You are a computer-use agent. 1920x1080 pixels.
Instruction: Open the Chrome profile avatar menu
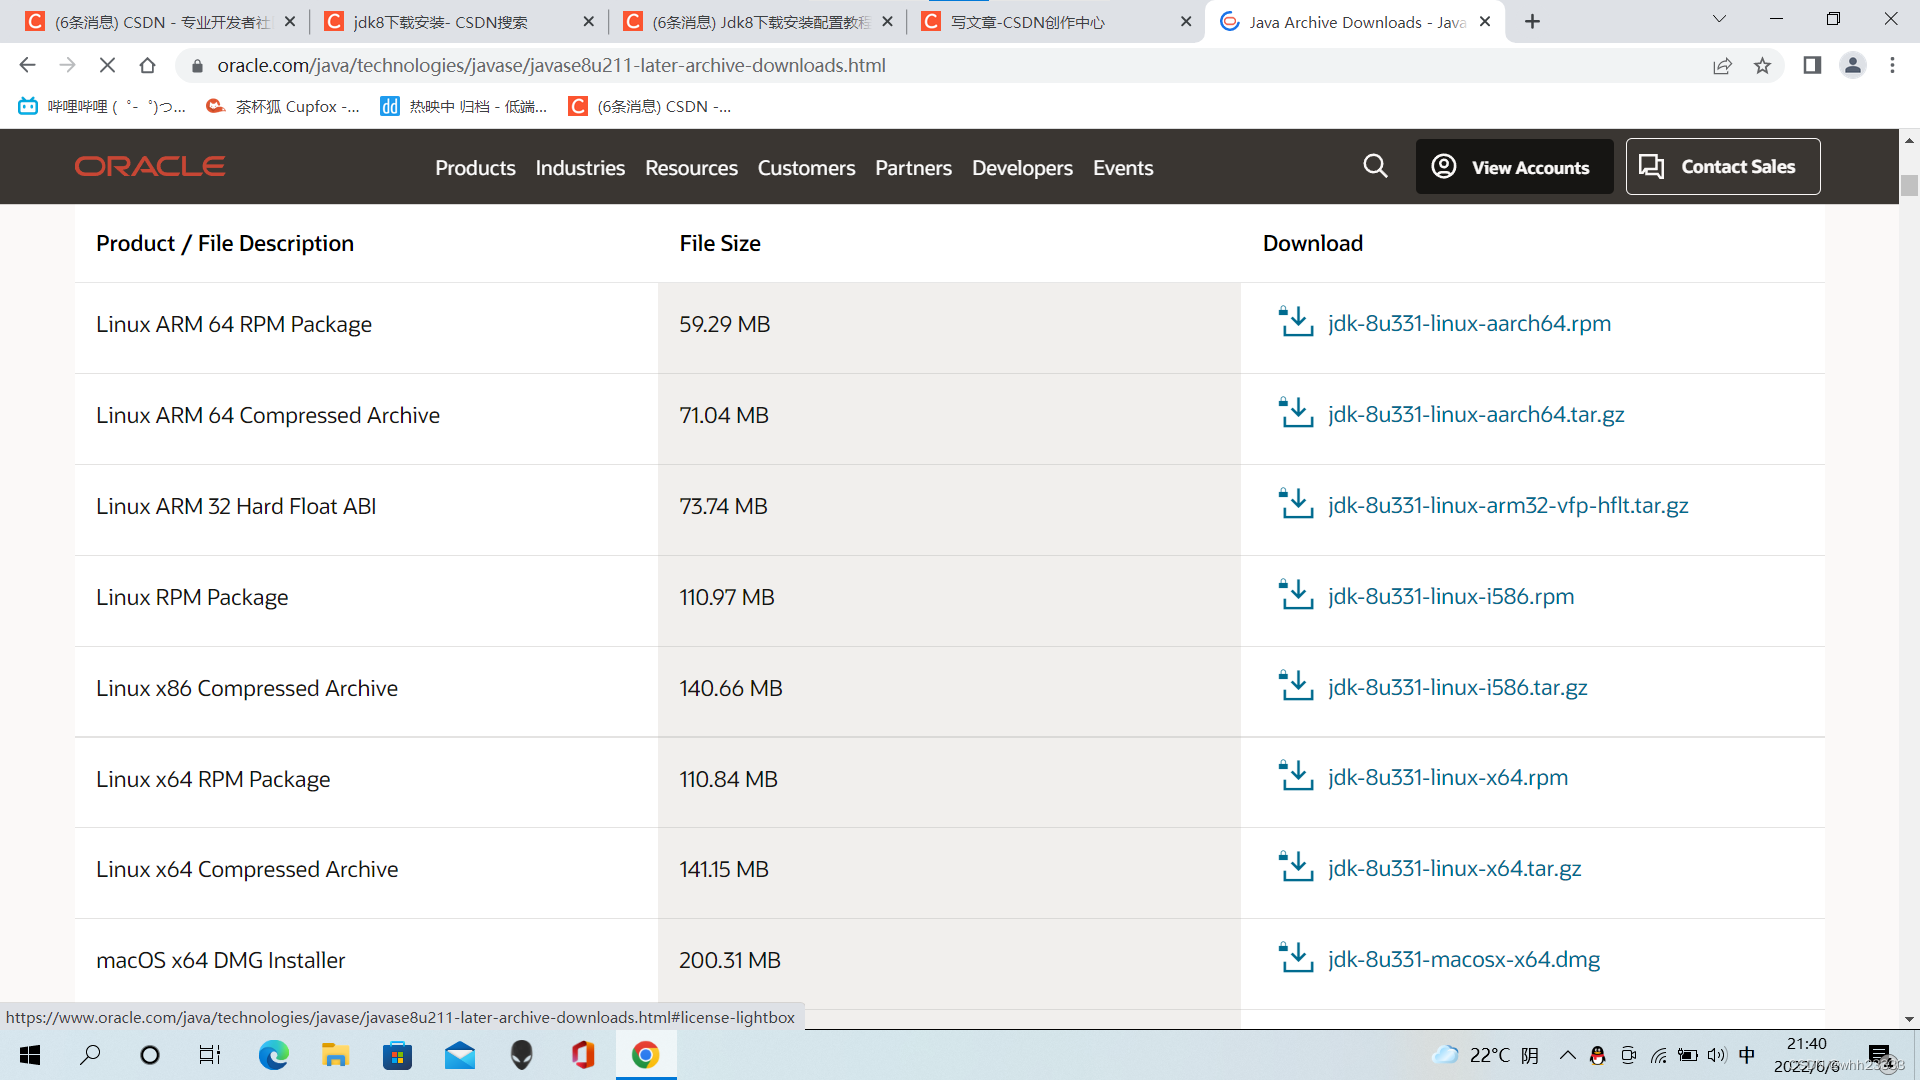point(1853,65)
